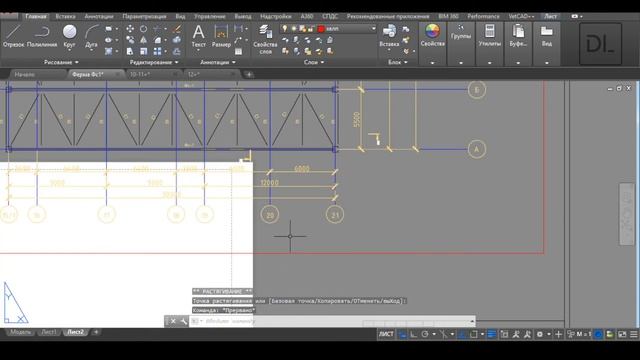This screenshot has width=640, height=360.
Task: Open the Свойства color wheel panel
Action: (432, 35)
